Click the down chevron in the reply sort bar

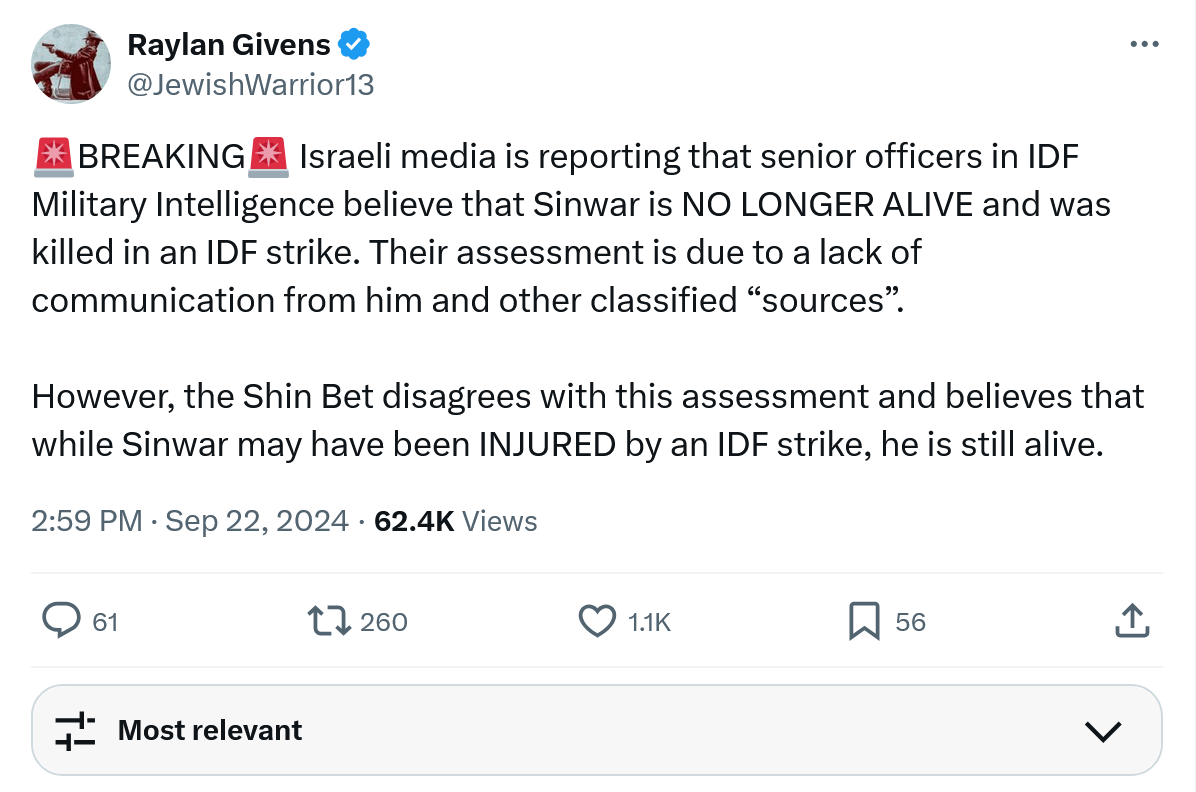coord(1102,731)
